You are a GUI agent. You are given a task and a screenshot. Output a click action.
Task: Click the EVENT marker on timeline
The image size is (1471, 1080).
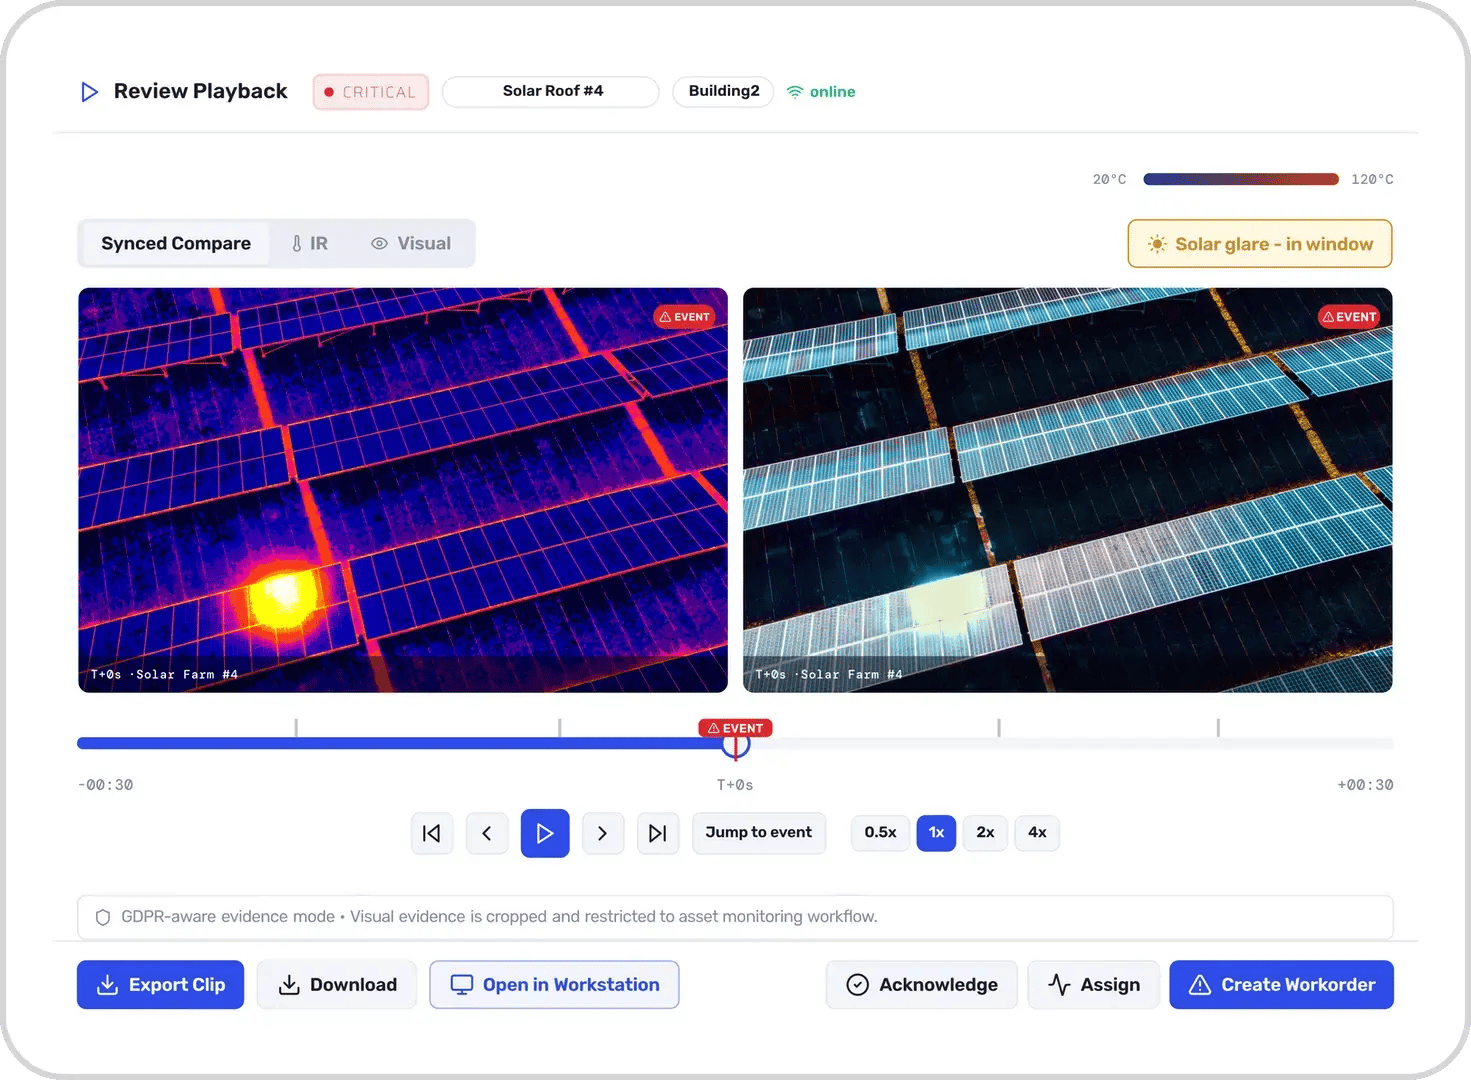tap(735, 728)
